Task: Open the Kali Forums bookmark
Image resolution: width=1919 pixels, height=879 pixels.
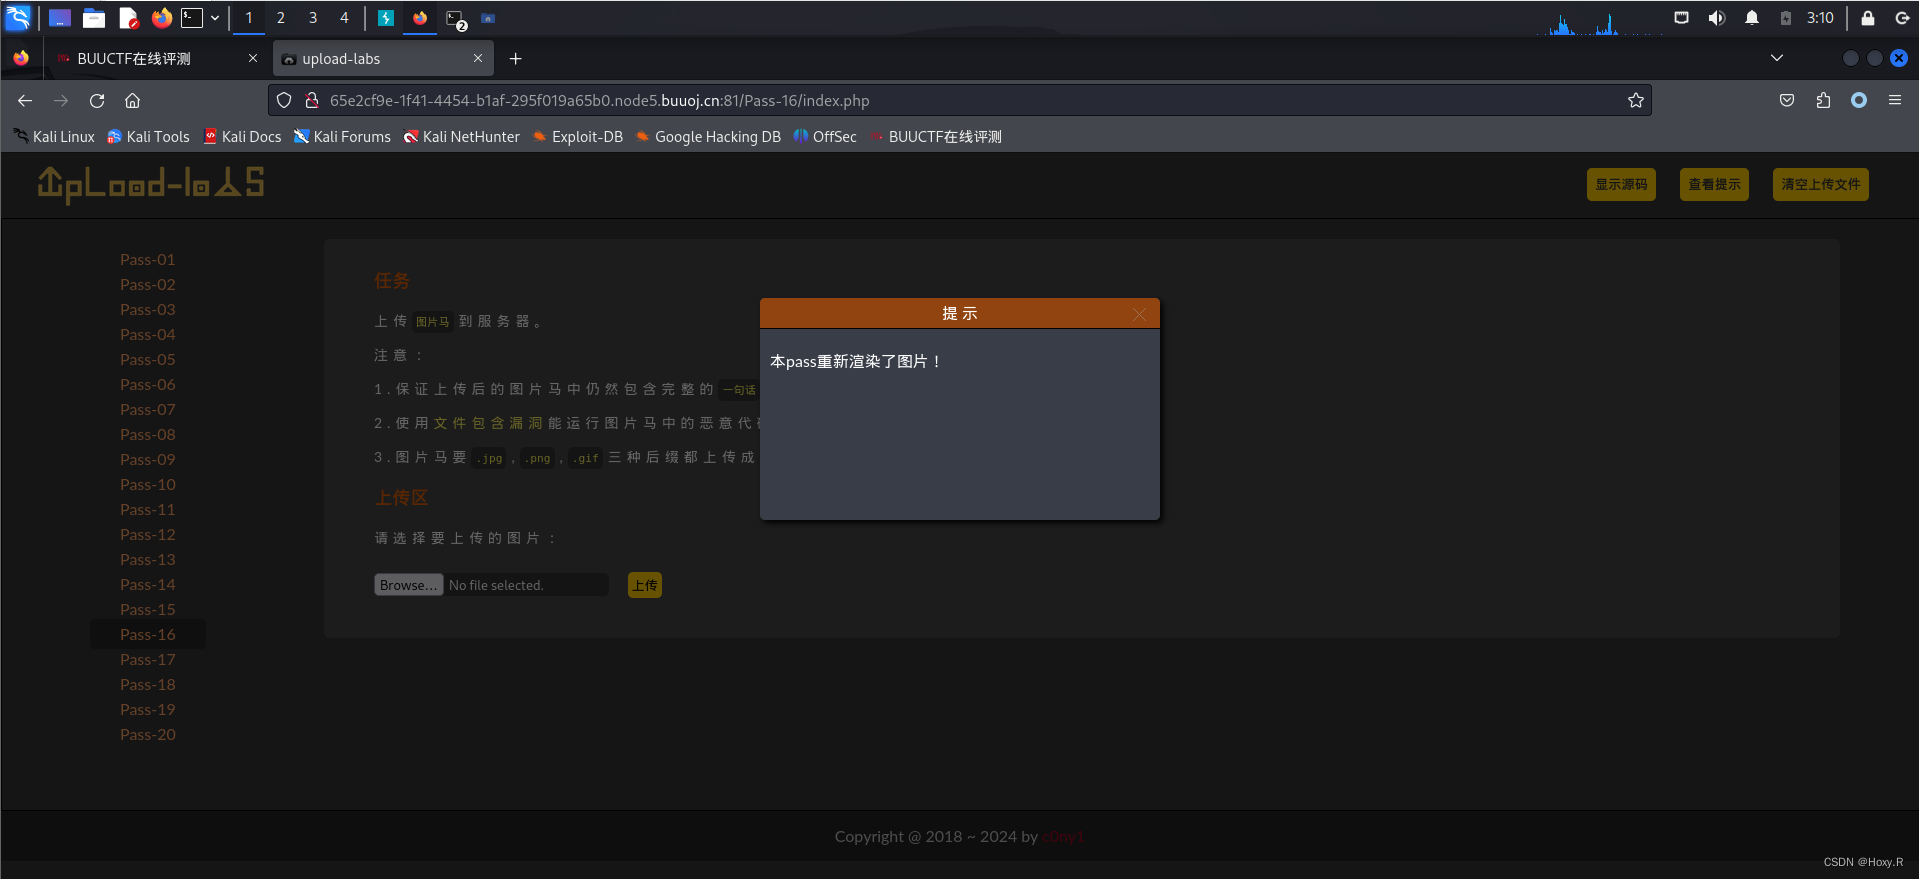Action: (x=342, y=137)
